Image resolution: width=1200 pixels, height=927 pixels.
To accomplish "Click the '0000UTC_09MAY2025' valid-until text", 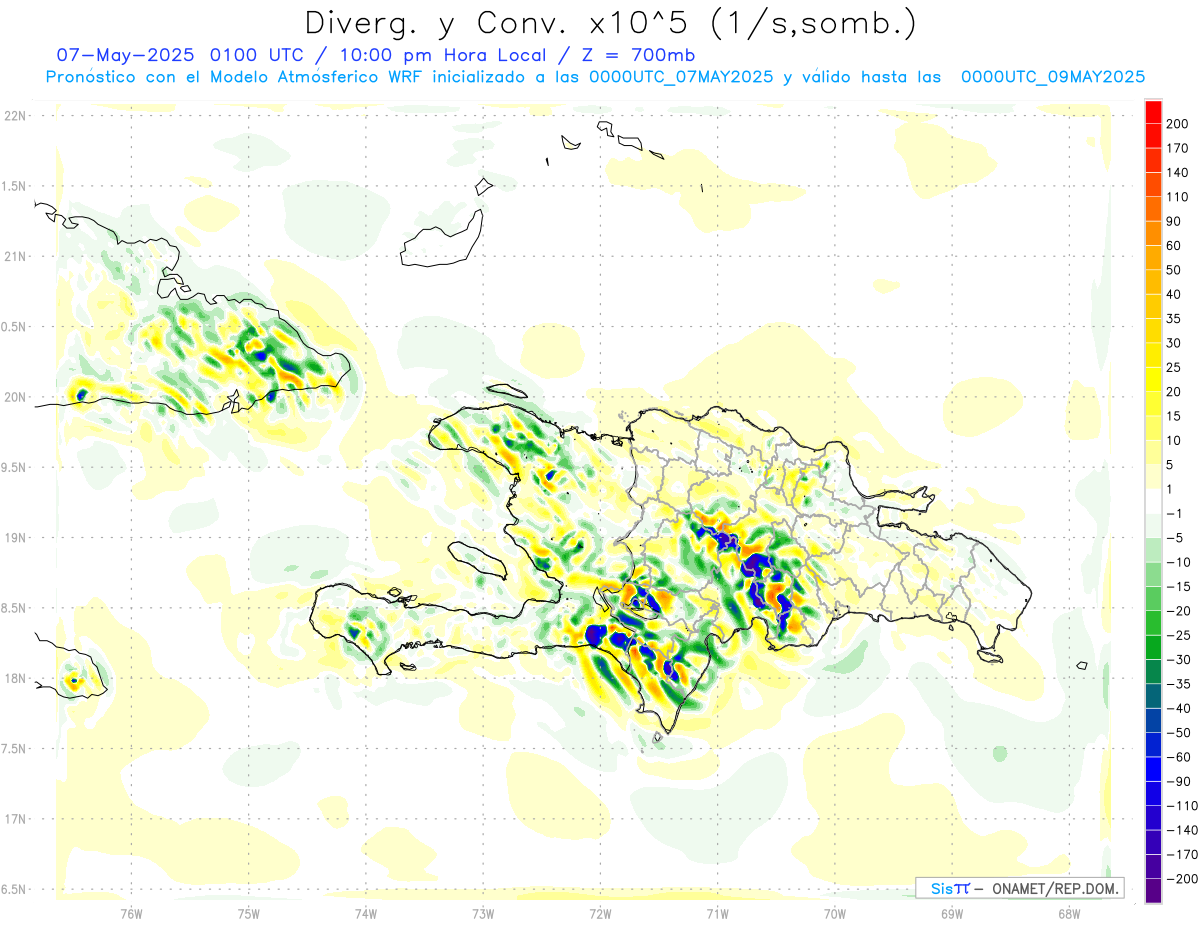I will [x=1053, y=77].
